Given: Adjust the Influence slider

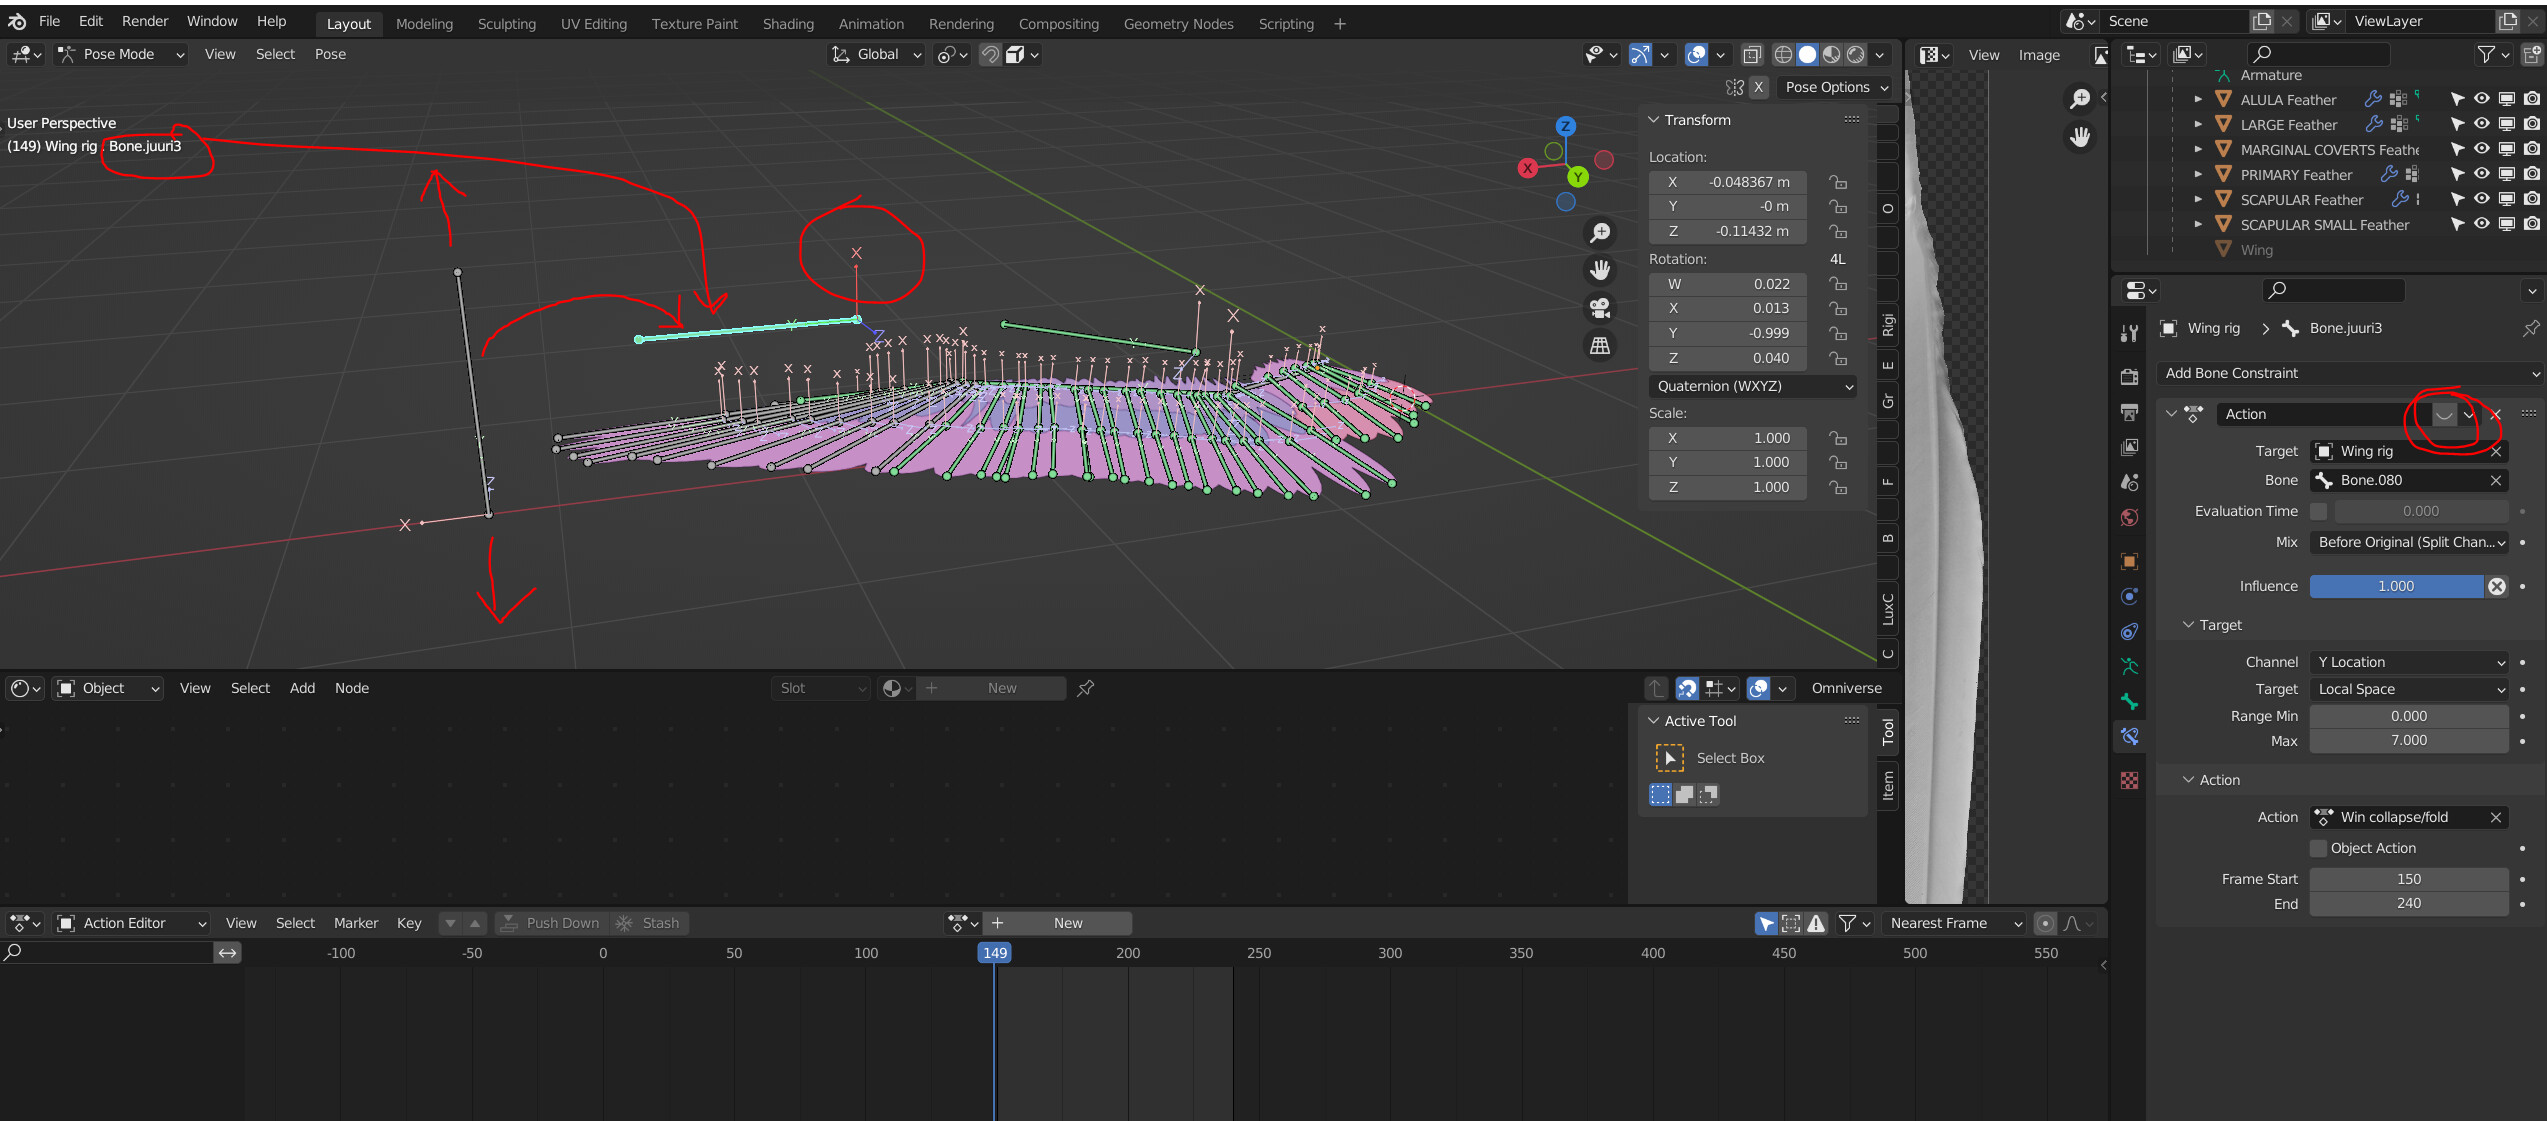Looking at the screenshot, I should click(2396, 586).
